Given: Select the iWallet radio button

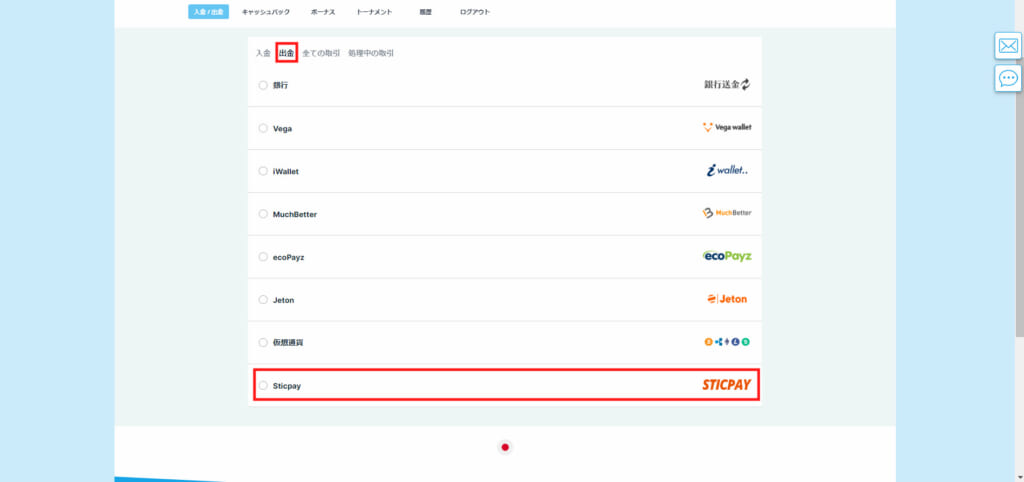Looking at the screenshot, I should [263, 171].
